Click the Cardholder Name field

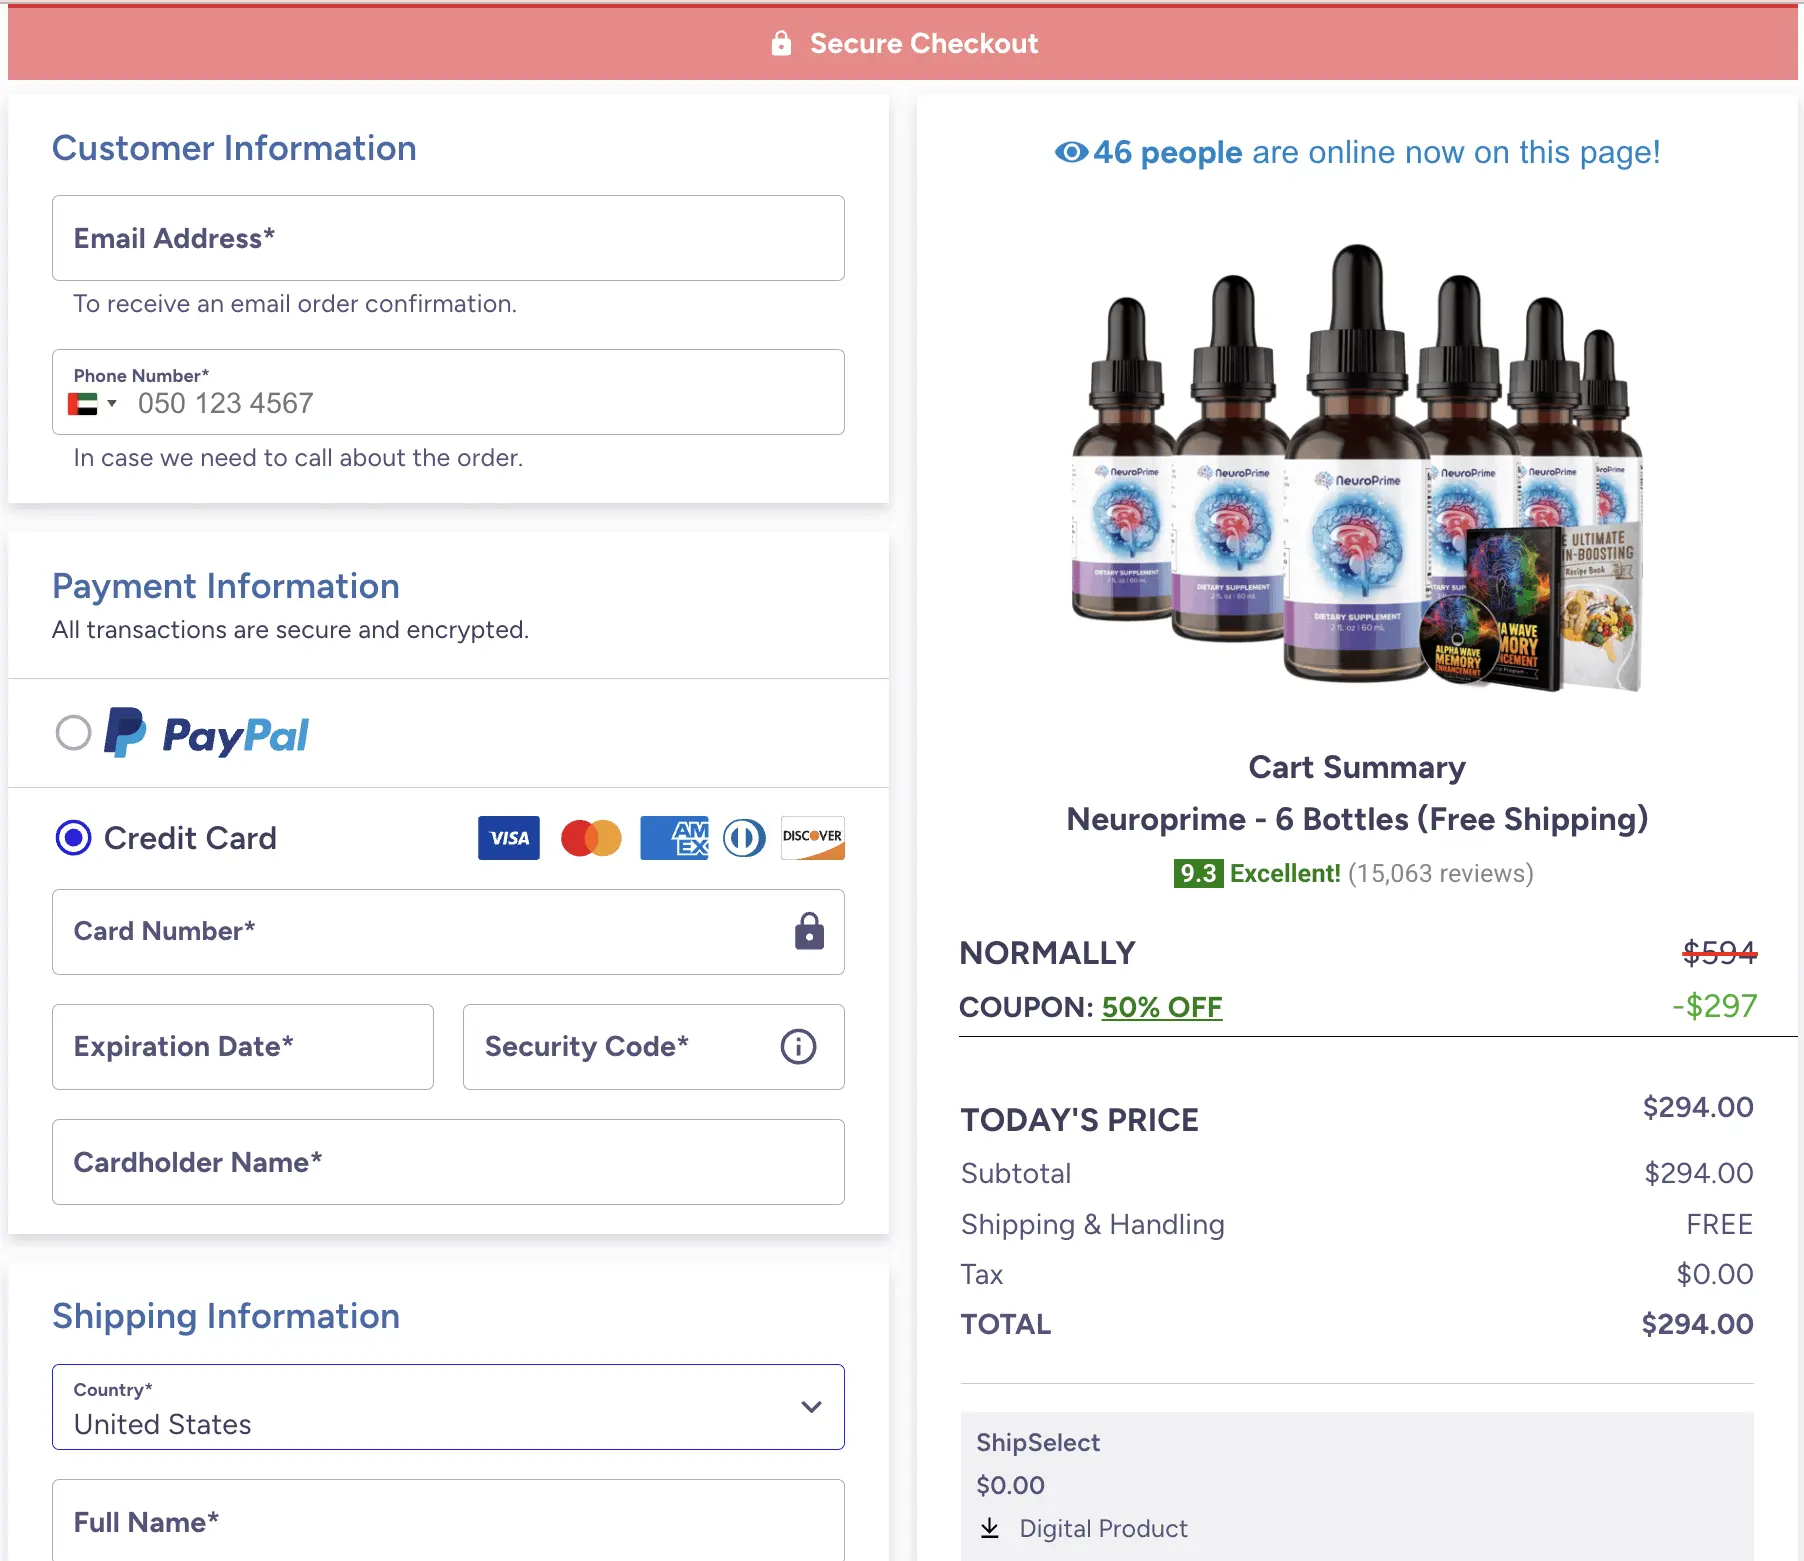[448, 1162]
